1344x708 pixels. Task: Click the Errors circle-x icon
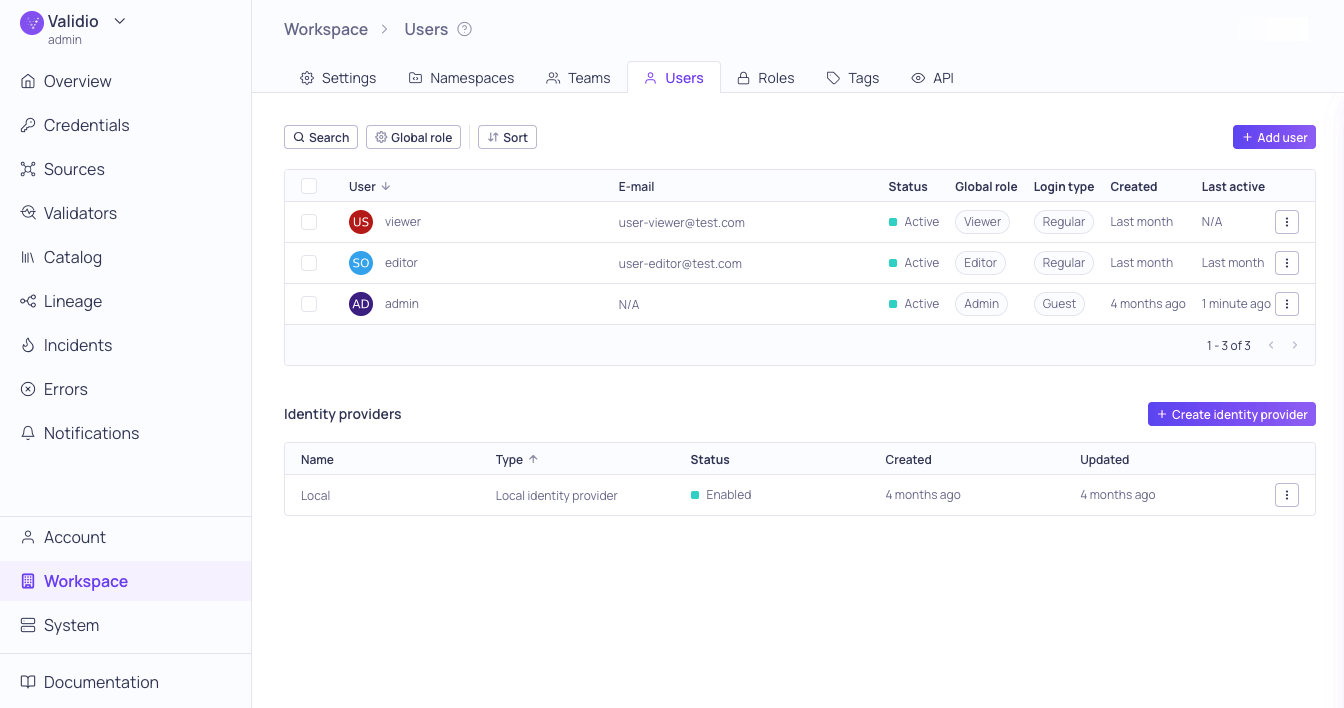(x=28, y=389)
